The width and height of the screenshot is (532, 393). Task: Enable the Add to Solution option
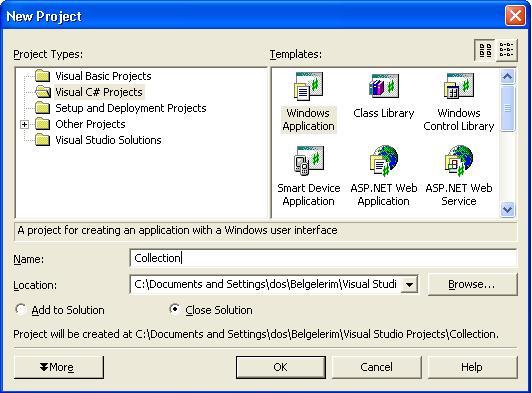pyautogui.click(x=21, y=310)
